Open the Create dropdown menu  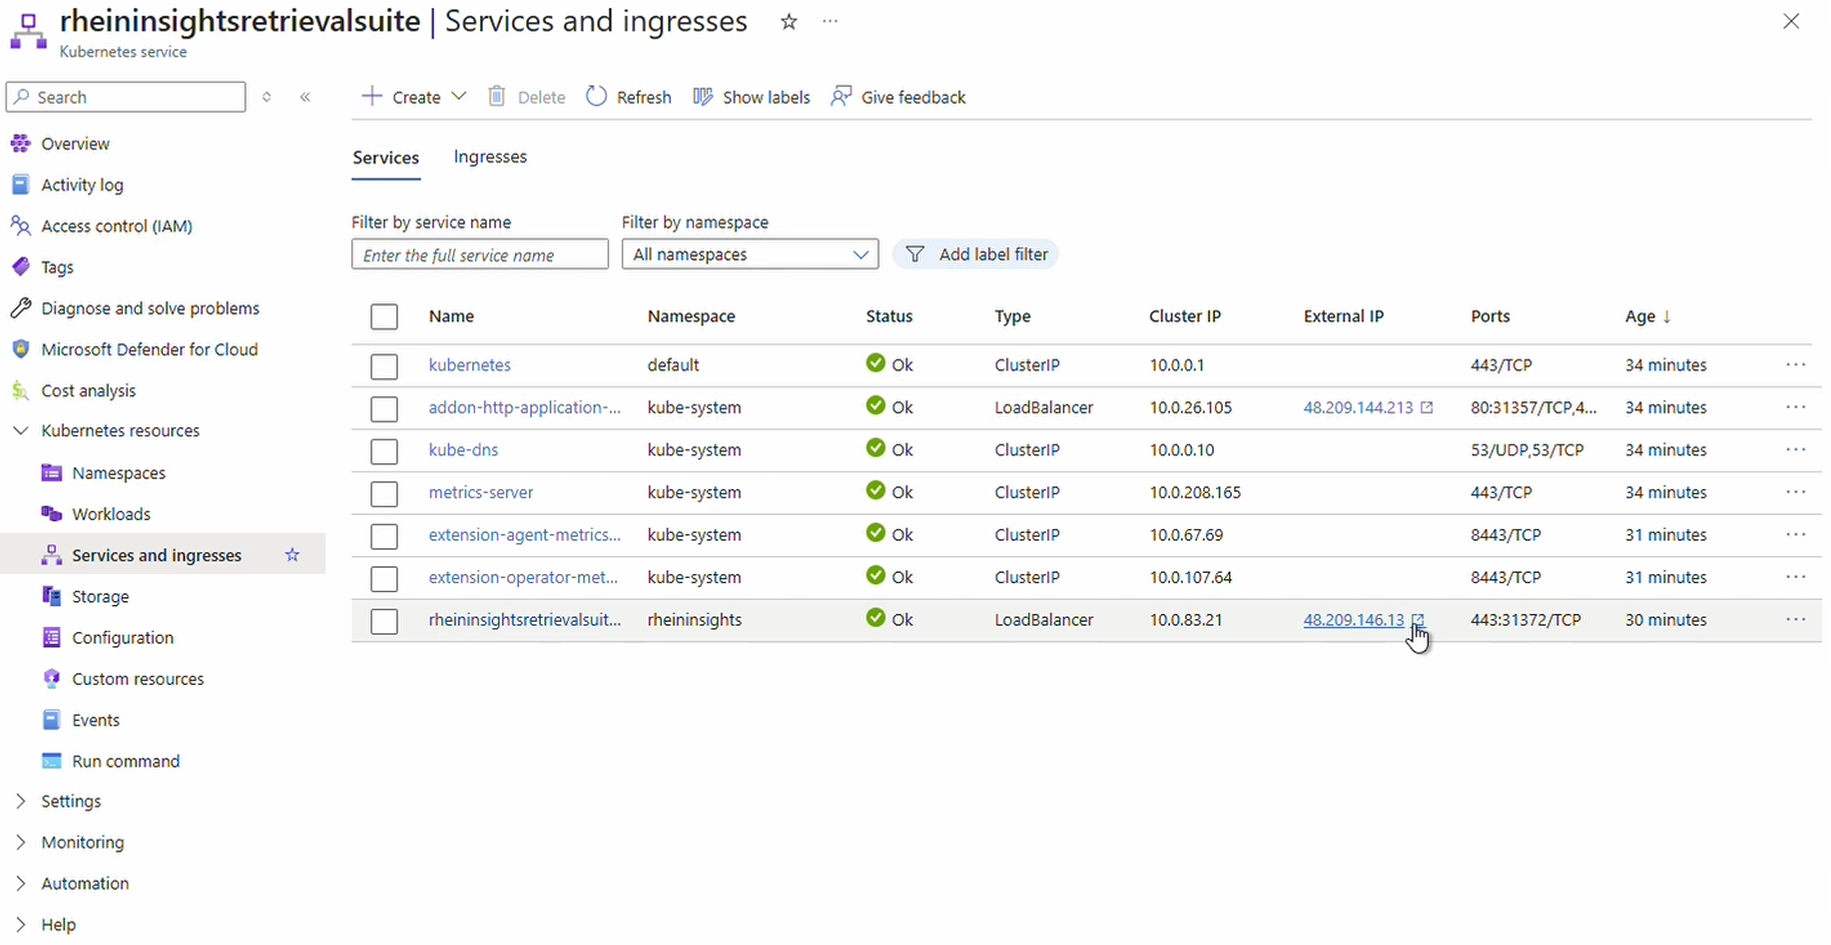(x=413, y=97)
